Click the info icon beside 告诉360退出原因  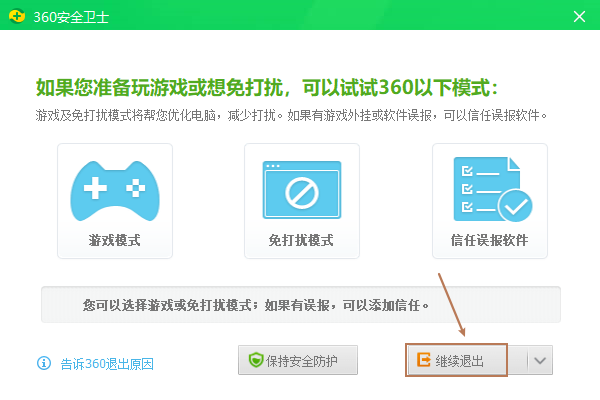pyautogui.click(x=44, y=363)
